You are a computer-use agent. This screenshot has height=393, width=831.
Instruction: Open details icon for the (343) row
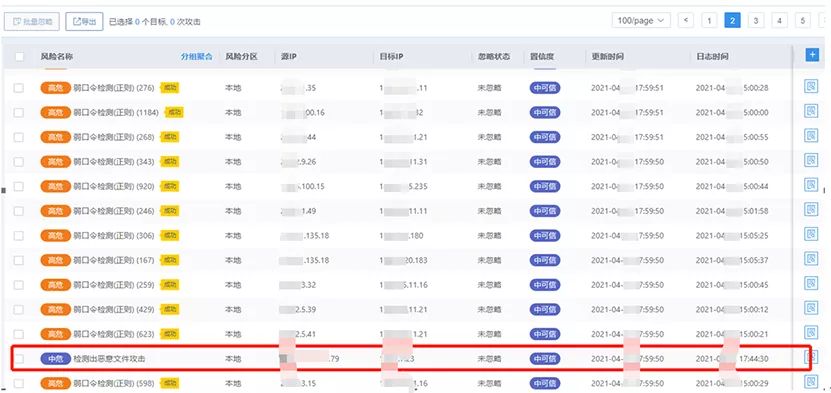(x=811, y=160)
